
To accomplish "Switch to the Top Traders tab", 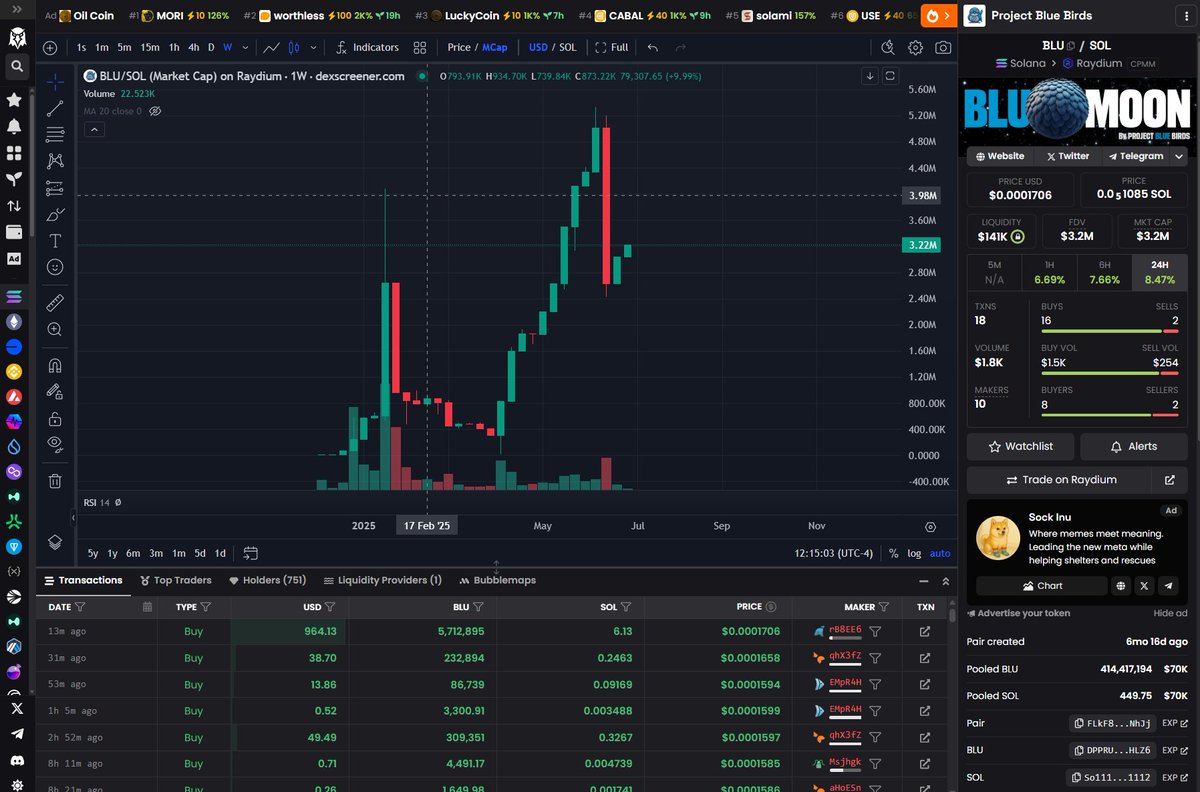I will (x=176, y=580).
